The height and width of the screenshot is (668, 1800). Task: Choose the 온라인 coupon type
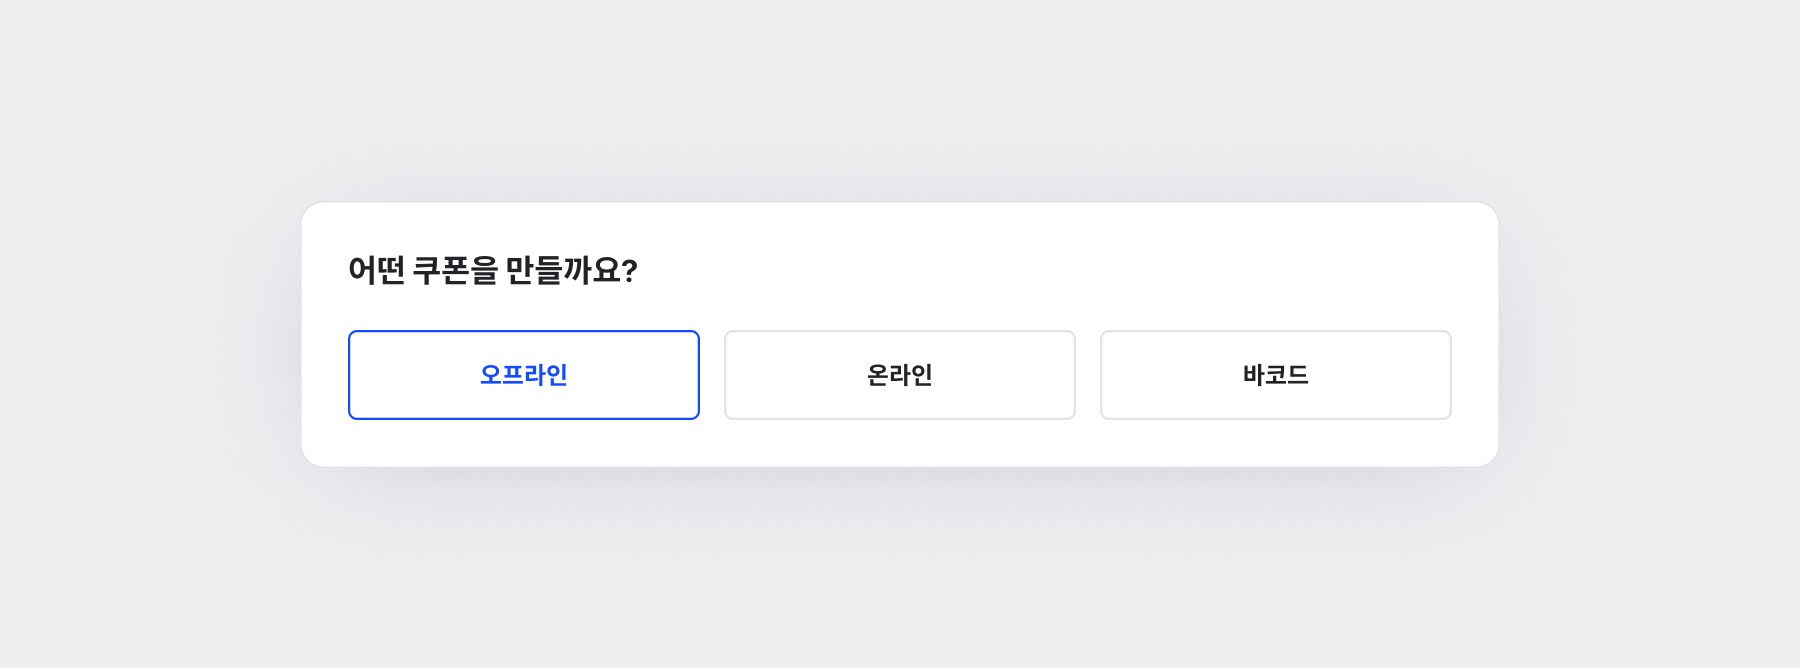pos(899,375)
